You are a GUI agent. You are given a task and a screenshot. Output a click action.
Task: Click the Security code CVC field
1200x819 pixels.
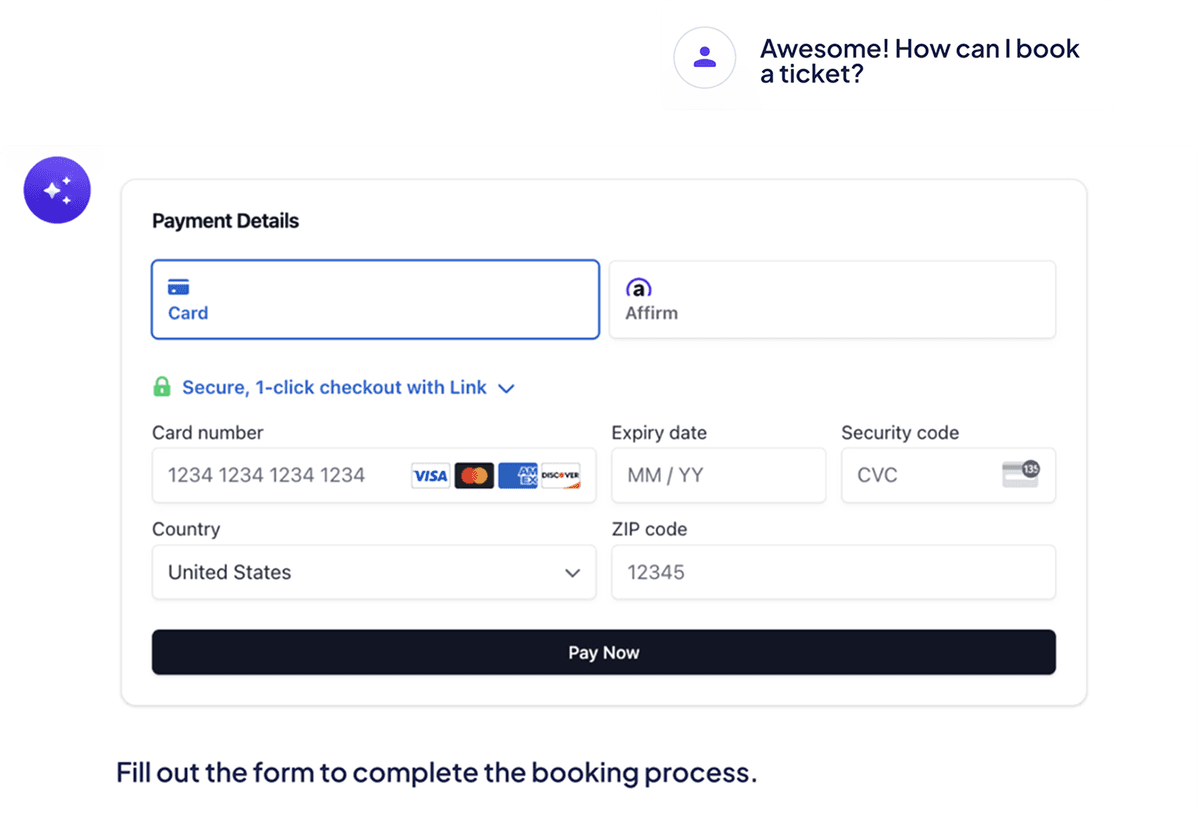tap(920, 475)
